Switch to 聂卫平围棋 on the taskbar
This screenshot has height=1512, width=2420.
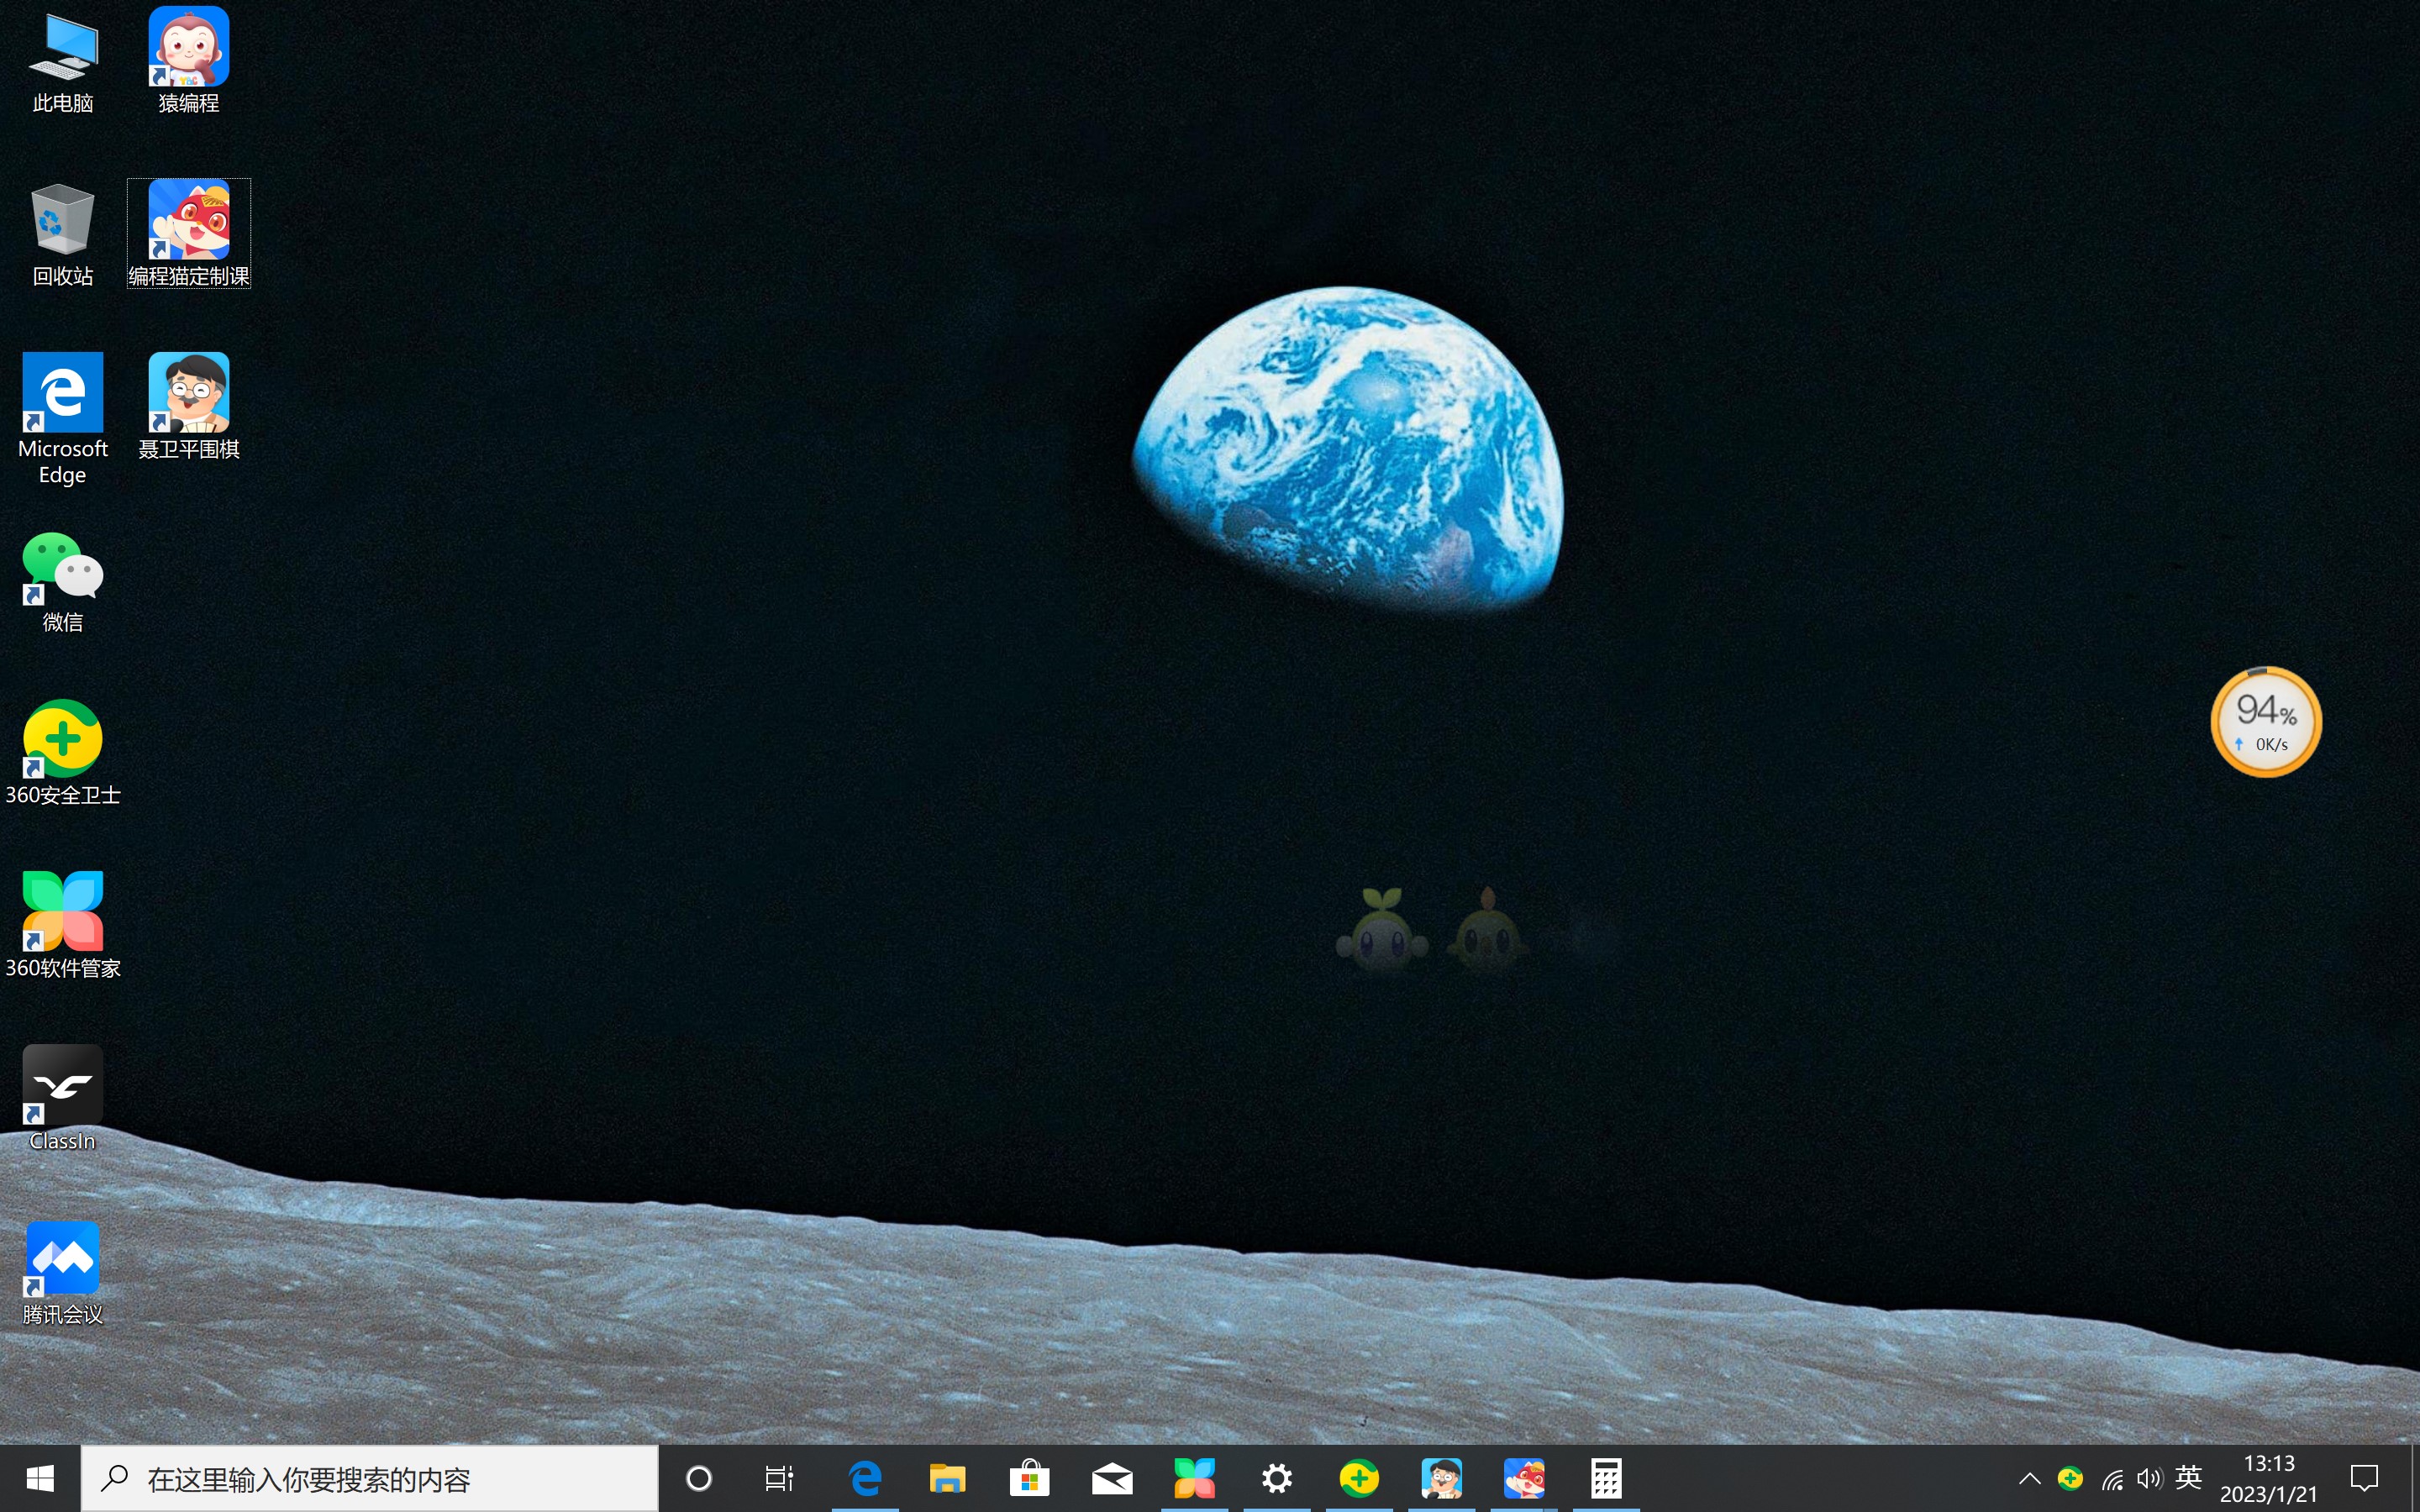coord(1441,1478)
